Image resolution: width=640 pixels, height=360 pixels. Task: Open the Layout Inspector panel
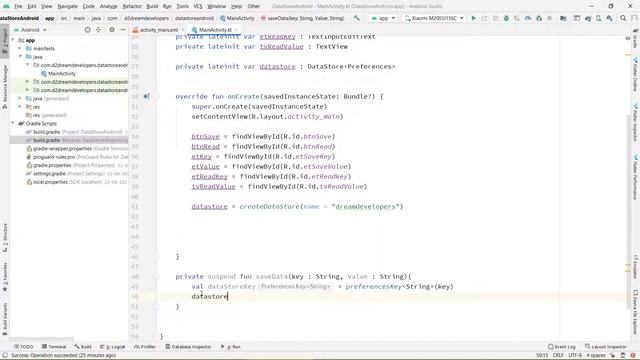[x=605, y=347]
